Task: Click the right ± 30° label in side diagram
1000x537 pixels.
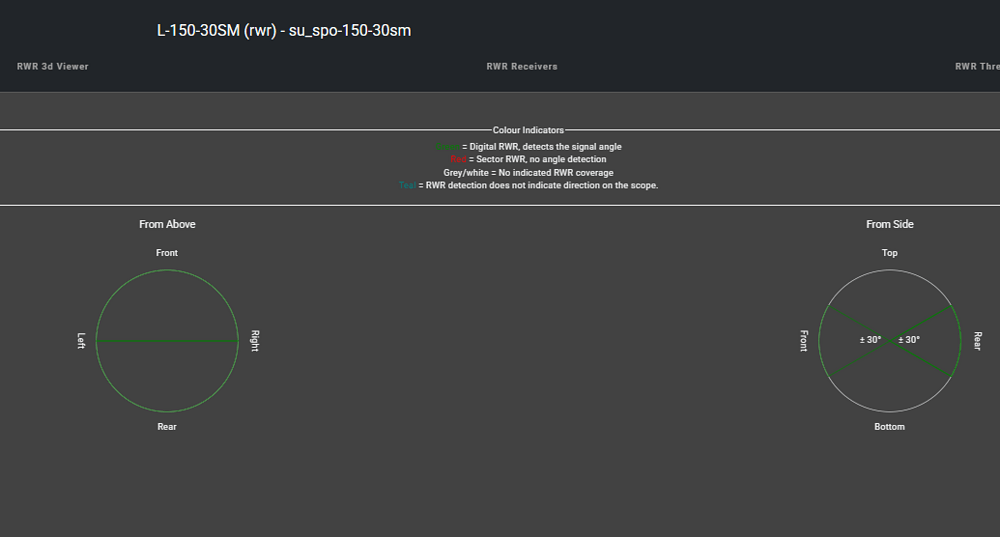Action: click(x=909, y=340)
